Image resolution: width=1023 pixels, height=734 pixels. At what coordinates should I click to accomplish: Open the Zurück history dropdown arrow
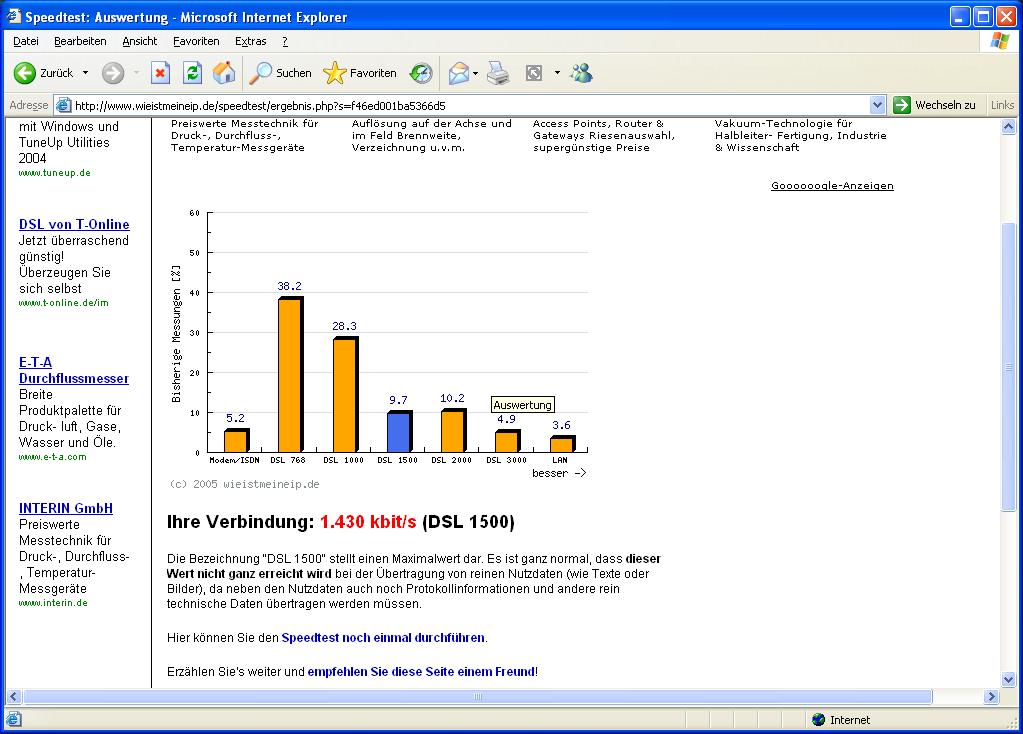click(85, 73)
